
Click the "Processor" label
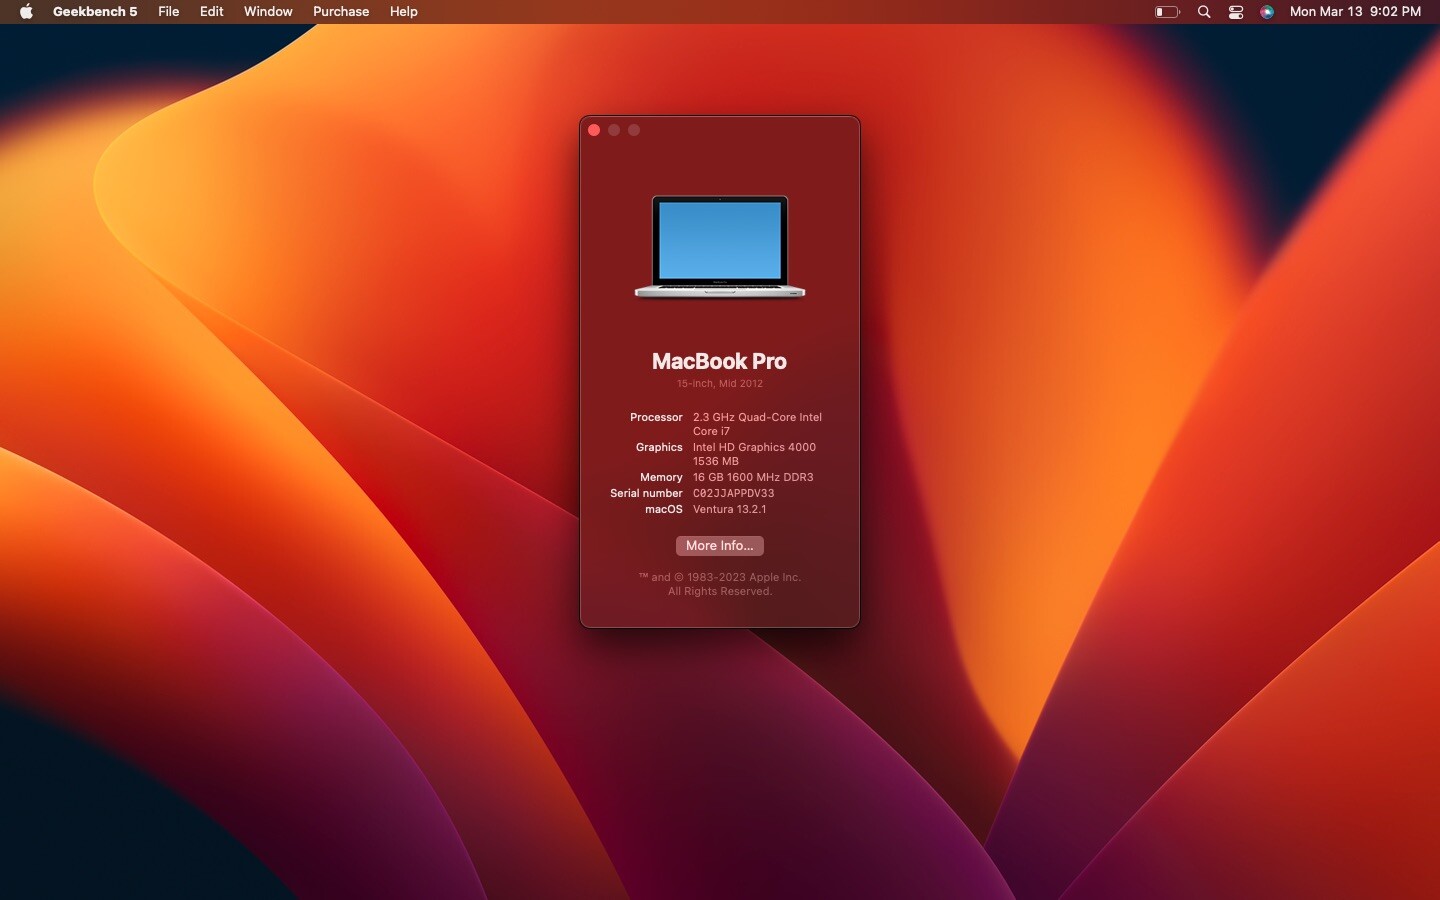coord(656,418)
